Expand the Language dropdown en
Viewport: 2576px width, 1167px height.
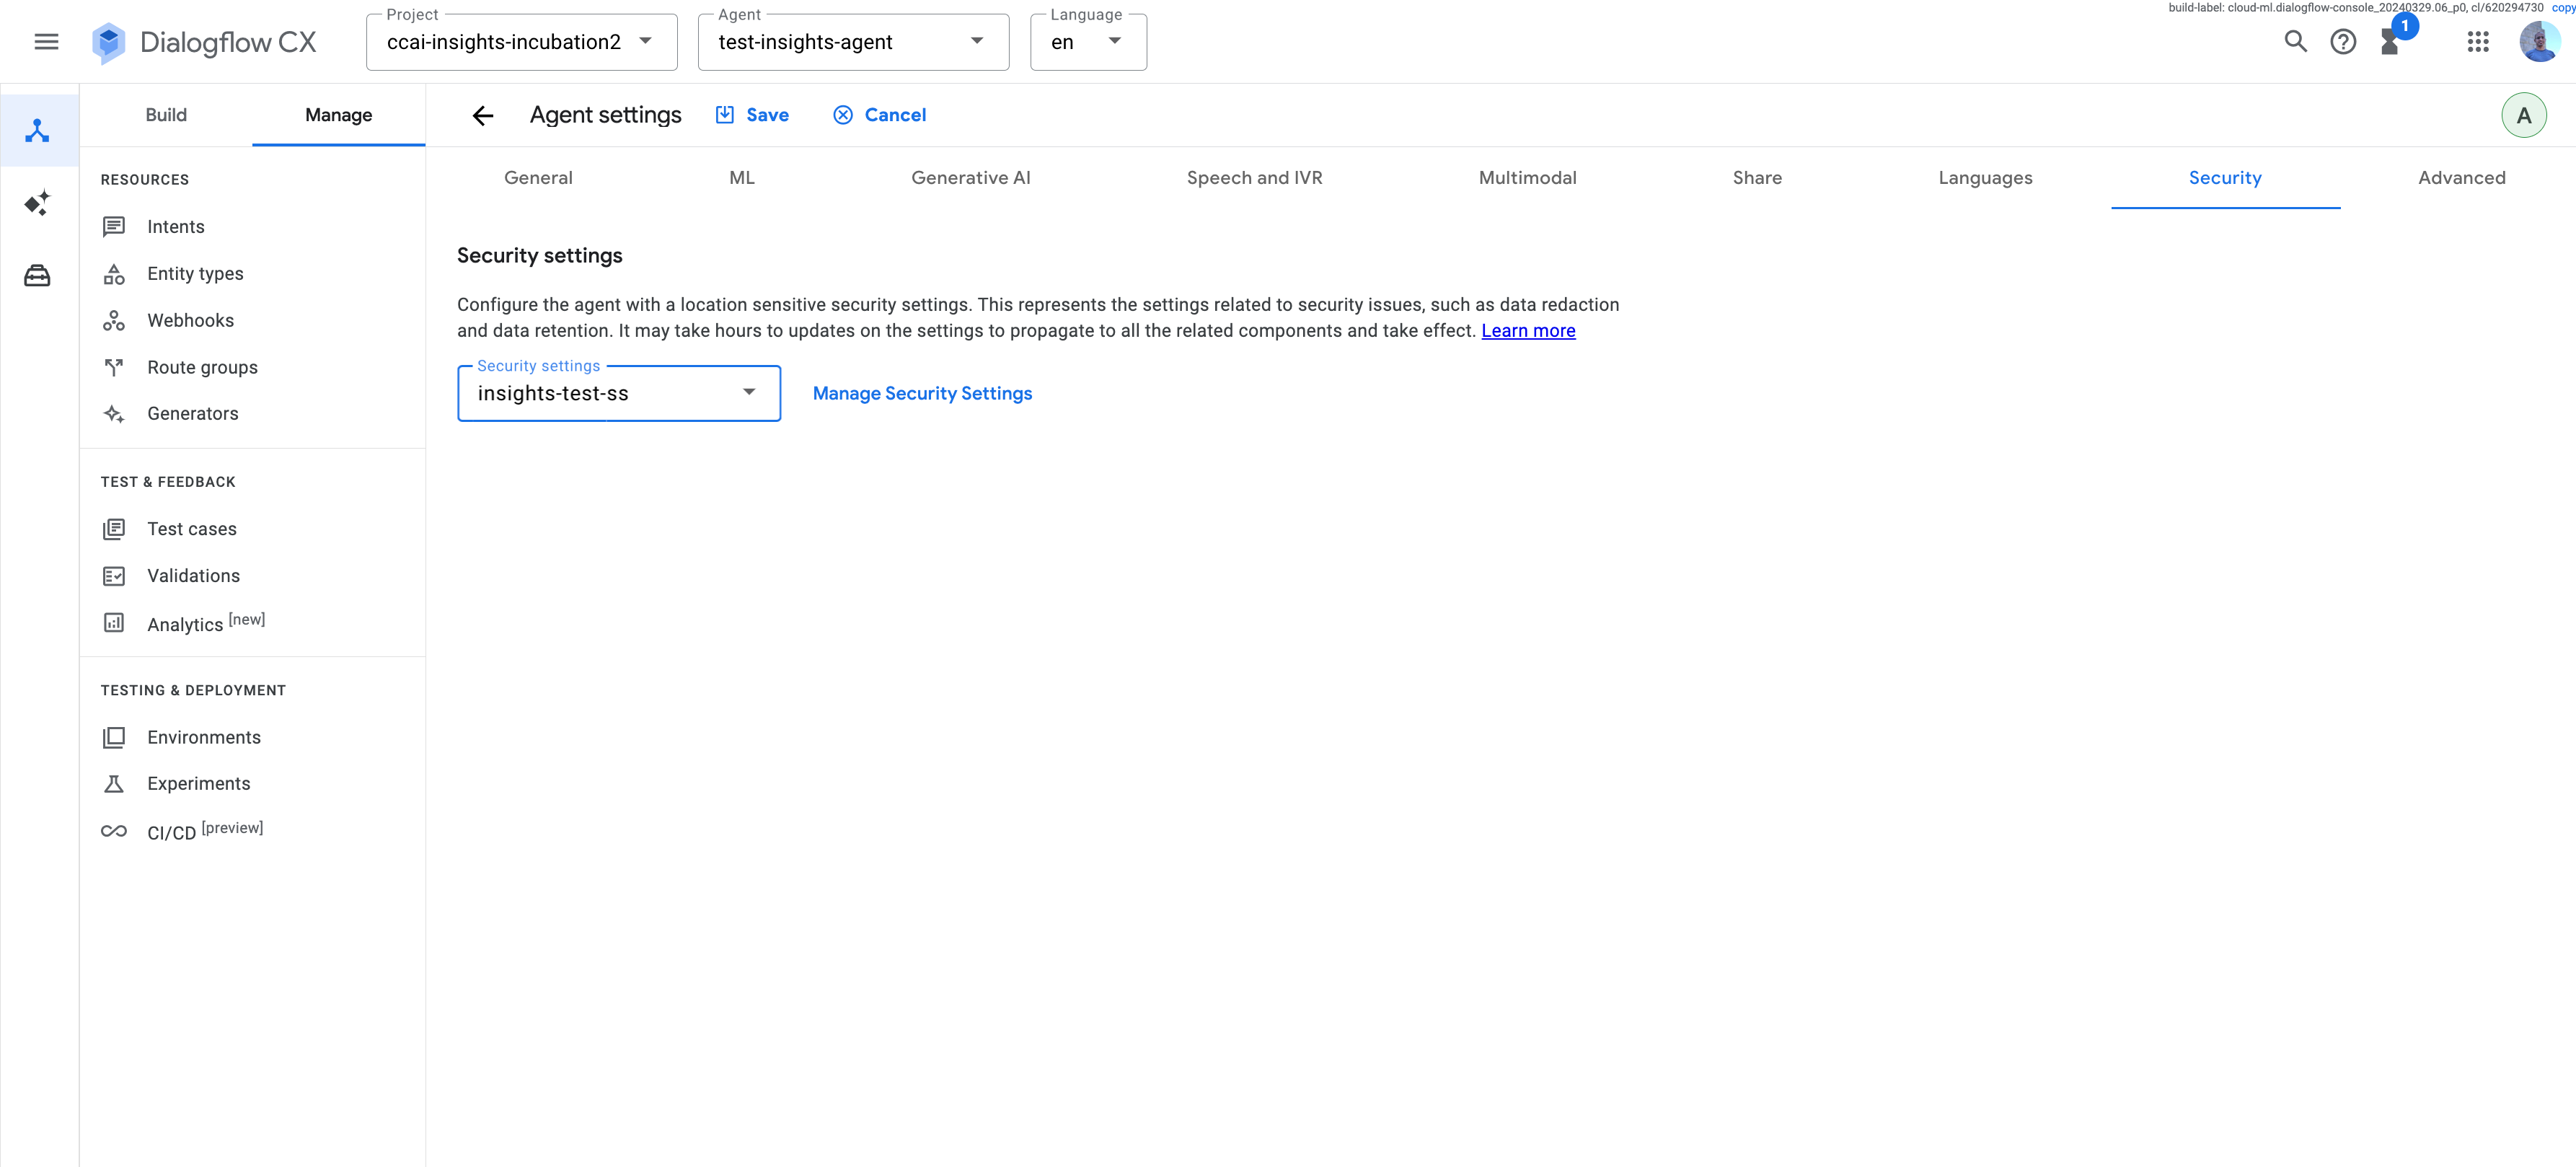coord(1087,42)
